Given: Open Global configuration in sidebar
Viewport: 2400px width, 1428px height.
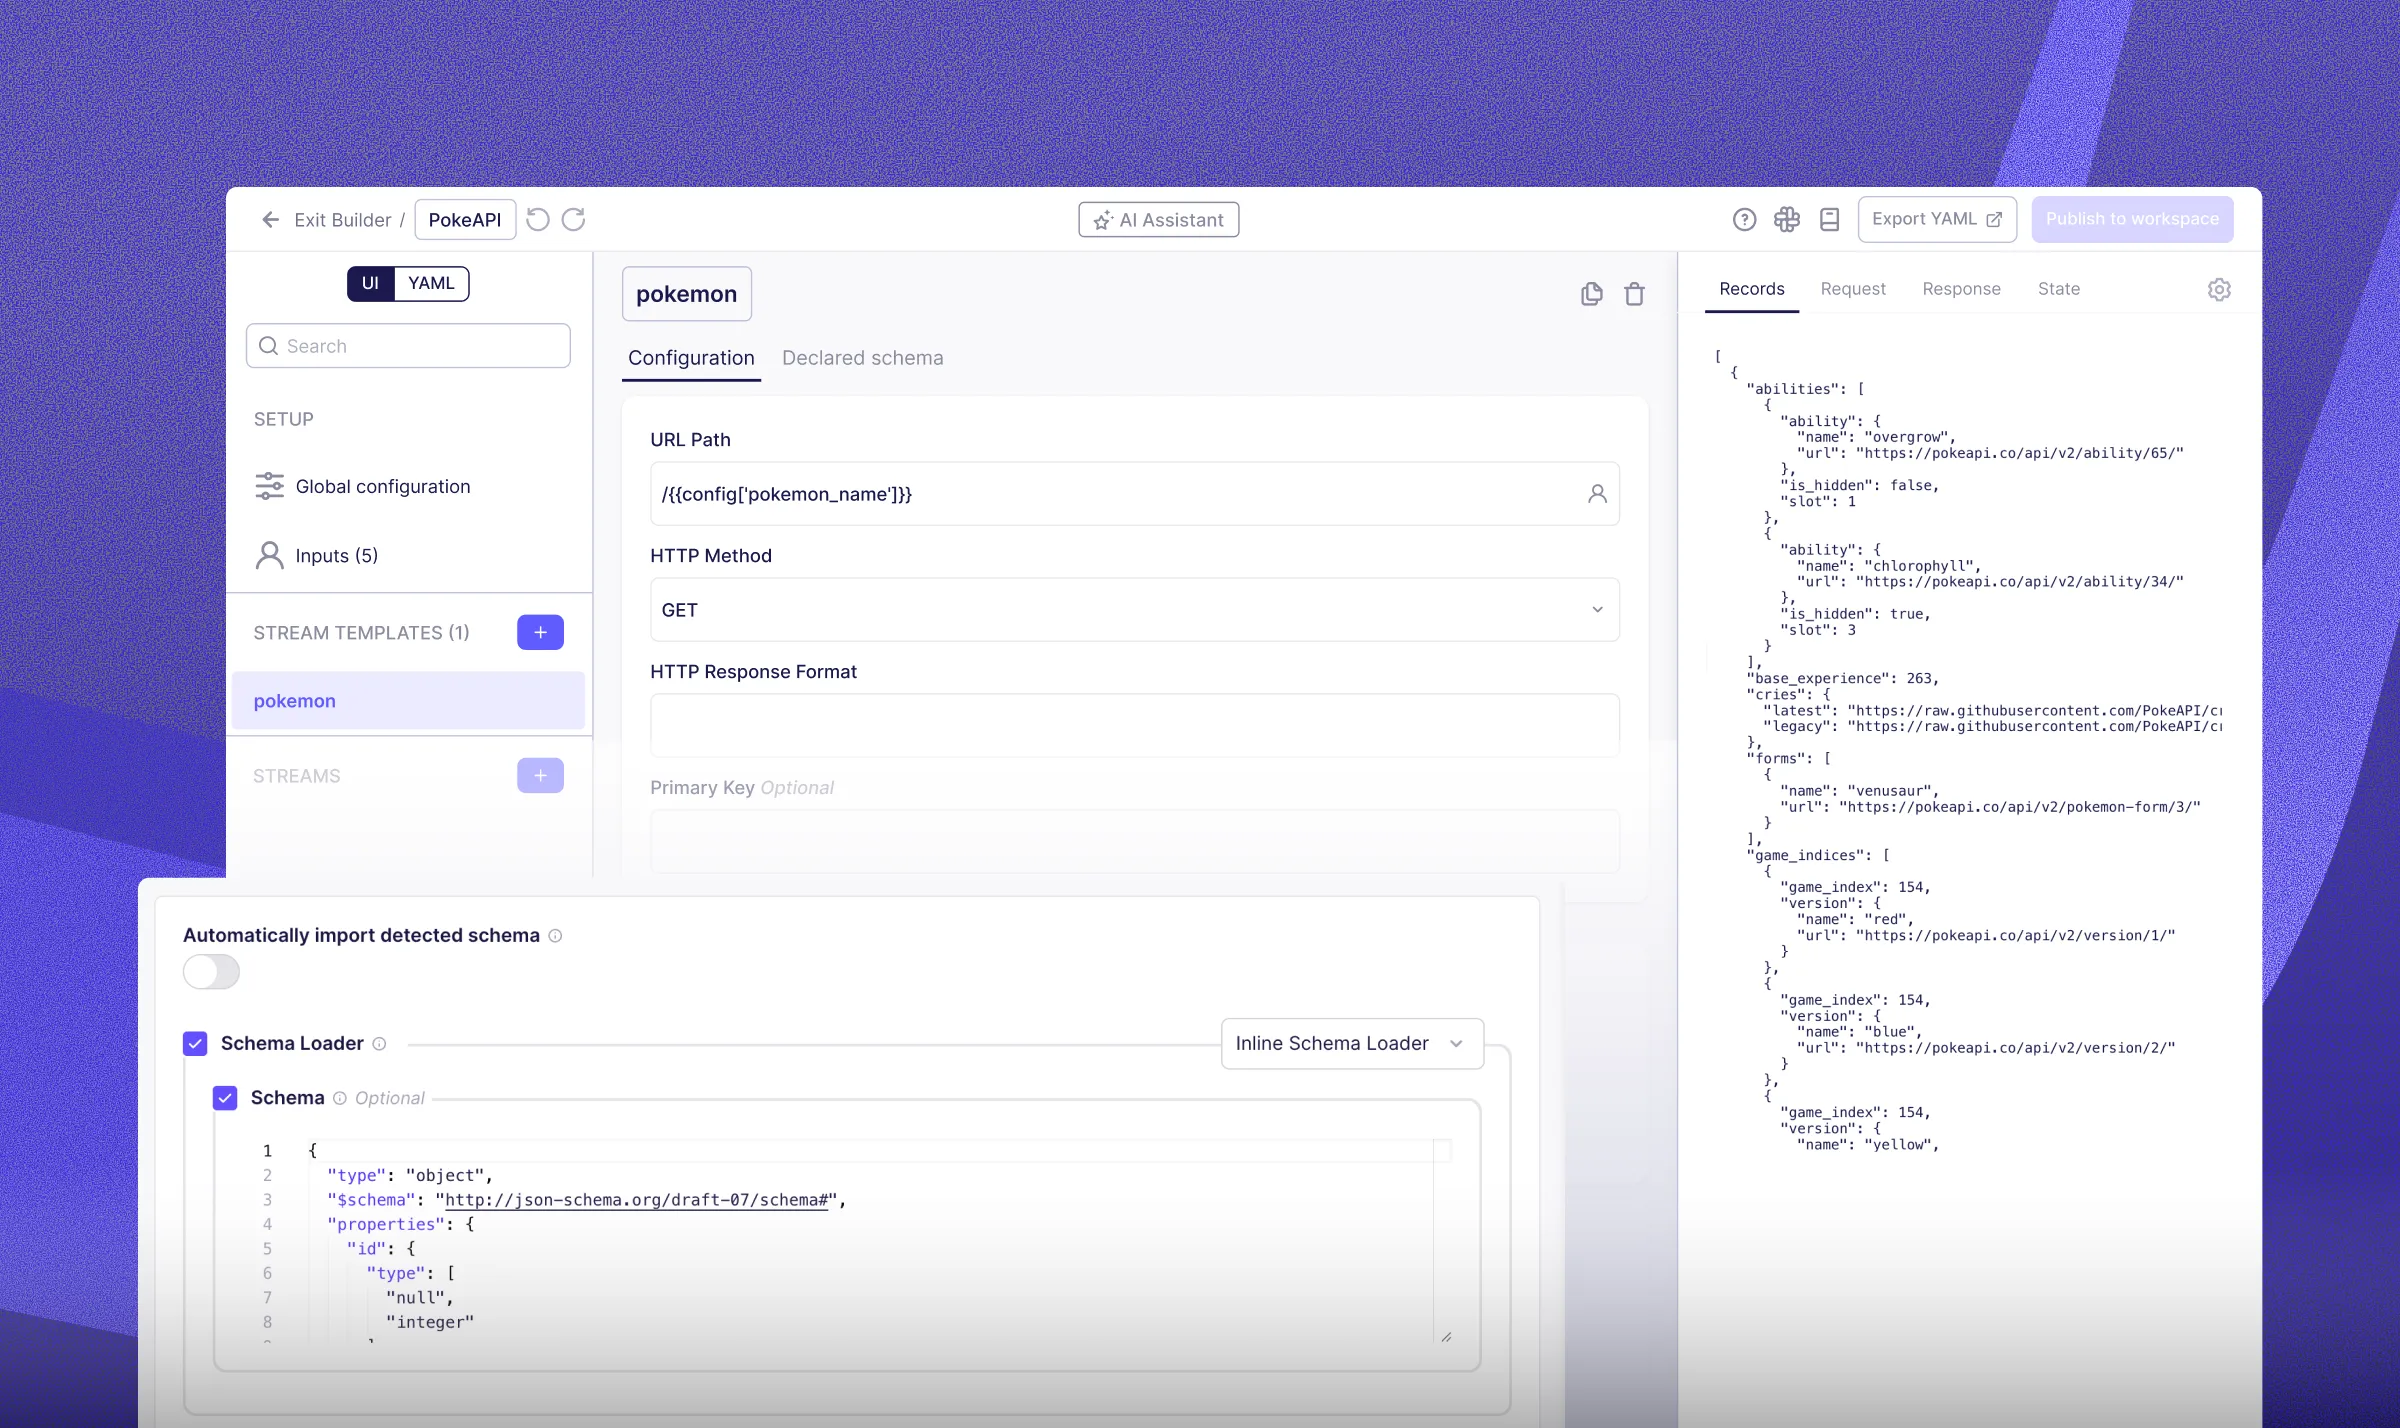Looking at the screenshot, I should tap(382, 487).
